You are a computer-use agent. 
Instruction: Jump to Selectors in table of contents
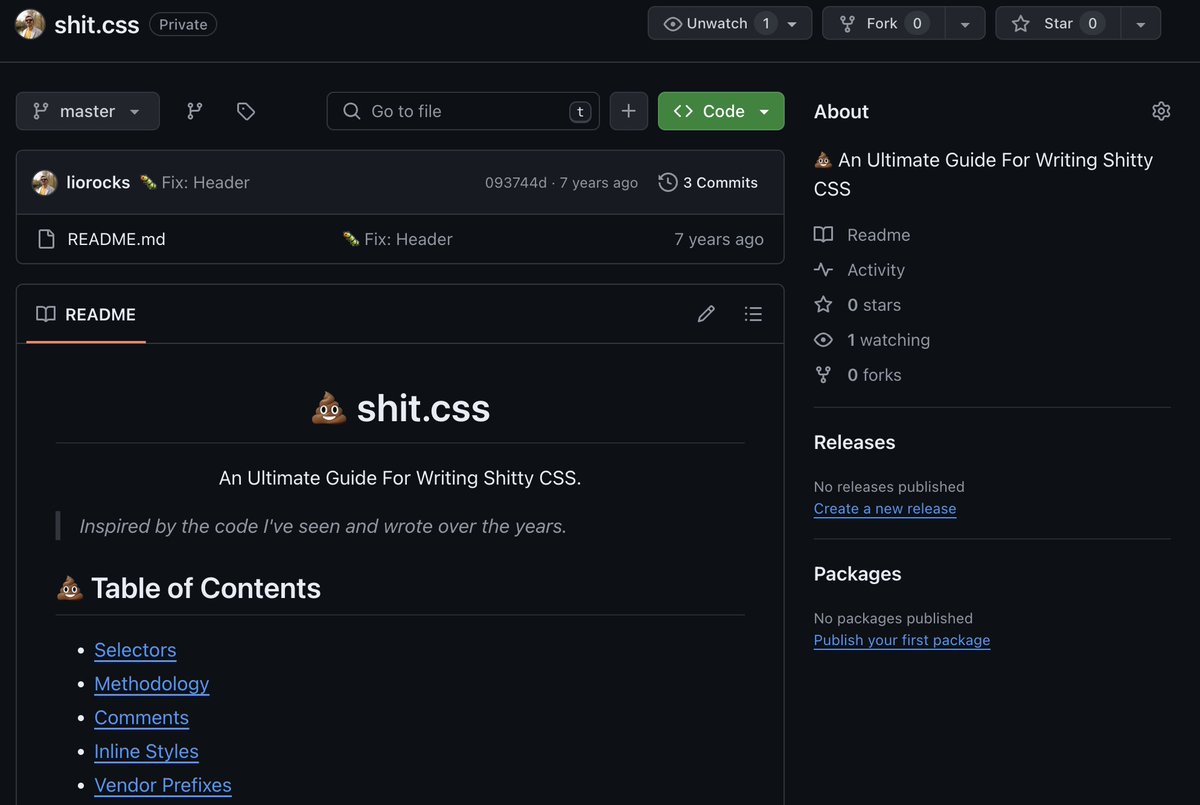click(x=135, y=650)
